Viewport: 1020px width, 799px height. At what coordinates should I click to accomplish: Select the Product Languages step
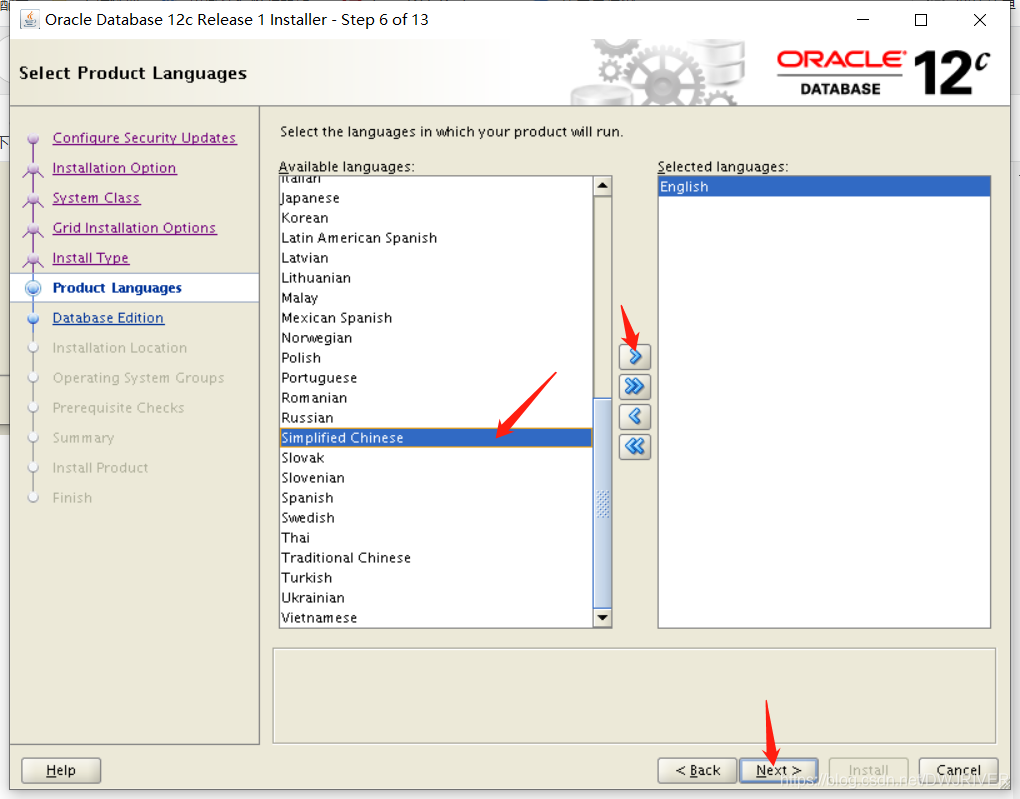tap(117, 288)
